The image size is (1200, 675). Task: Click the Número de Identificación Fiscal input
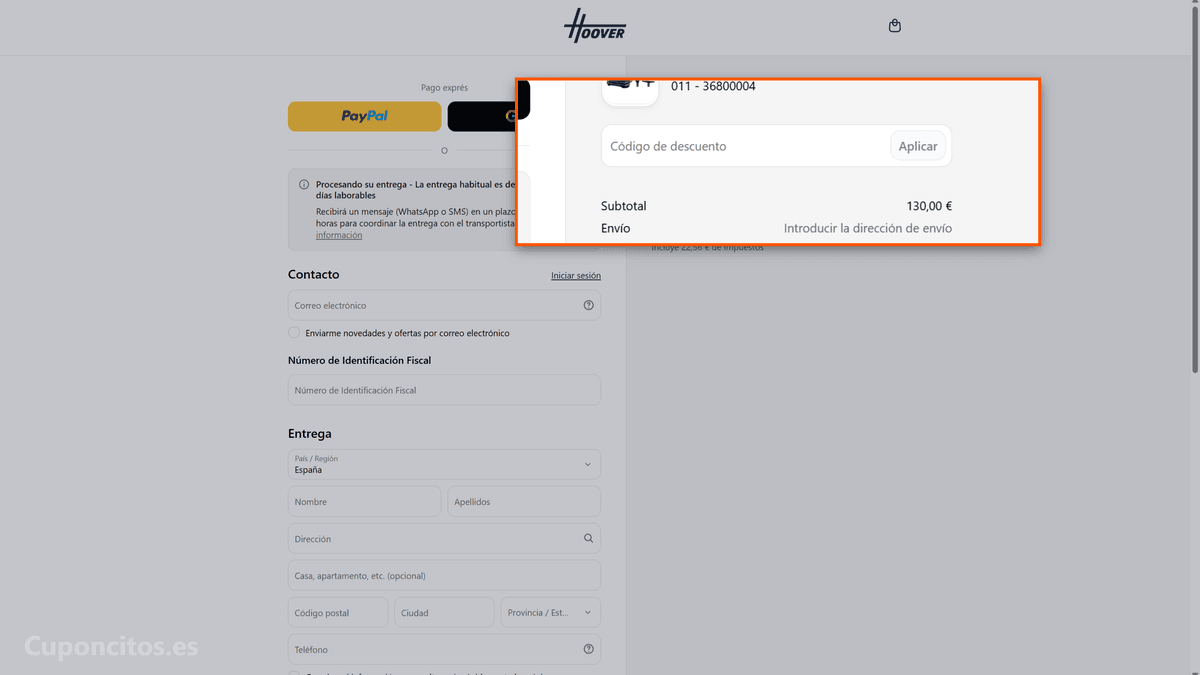[444, 390]
